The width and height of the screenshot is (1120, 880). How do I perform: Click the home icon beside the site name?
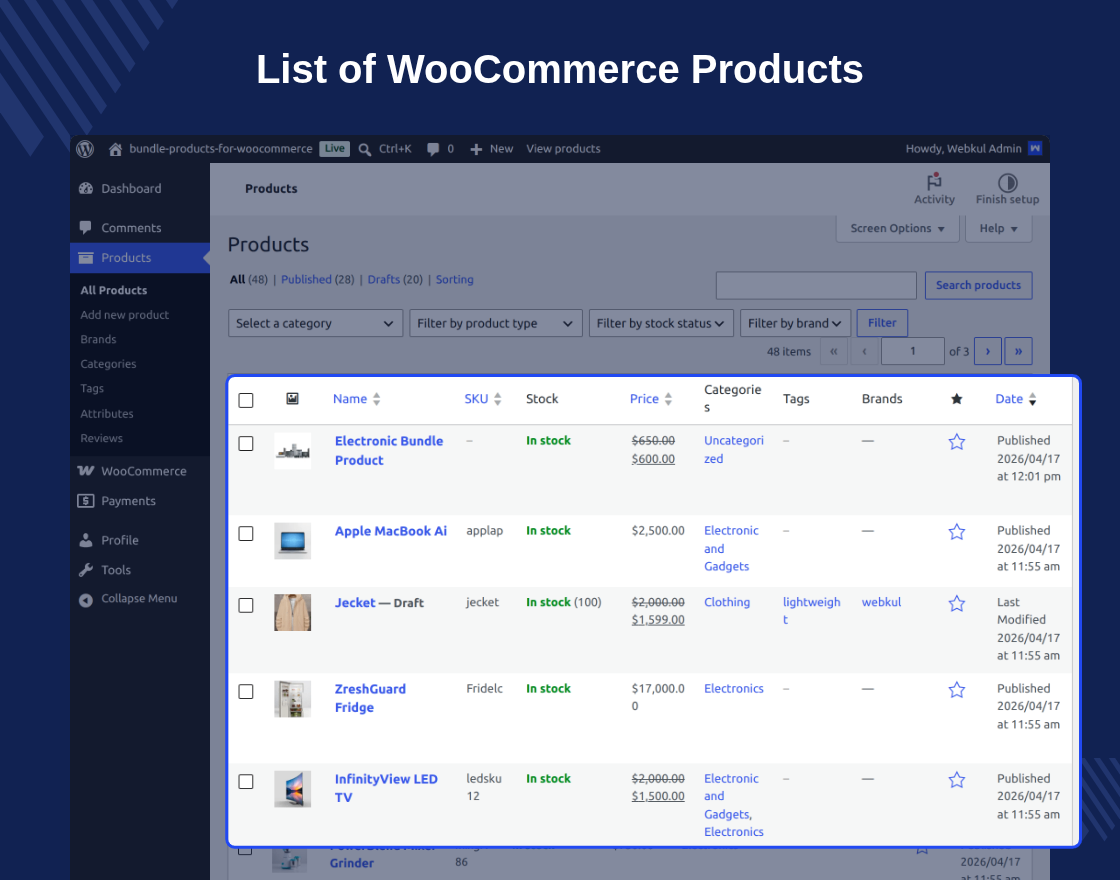115,149
